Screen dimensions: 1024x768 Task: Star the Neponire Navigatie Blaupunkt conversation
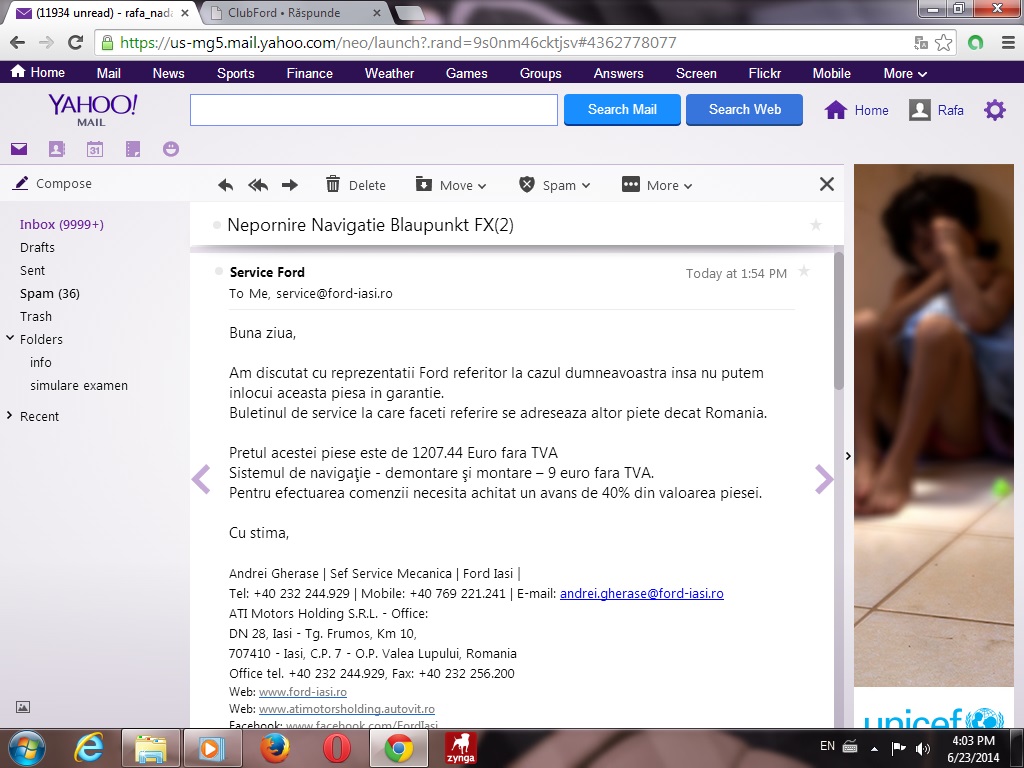point(815,225)
